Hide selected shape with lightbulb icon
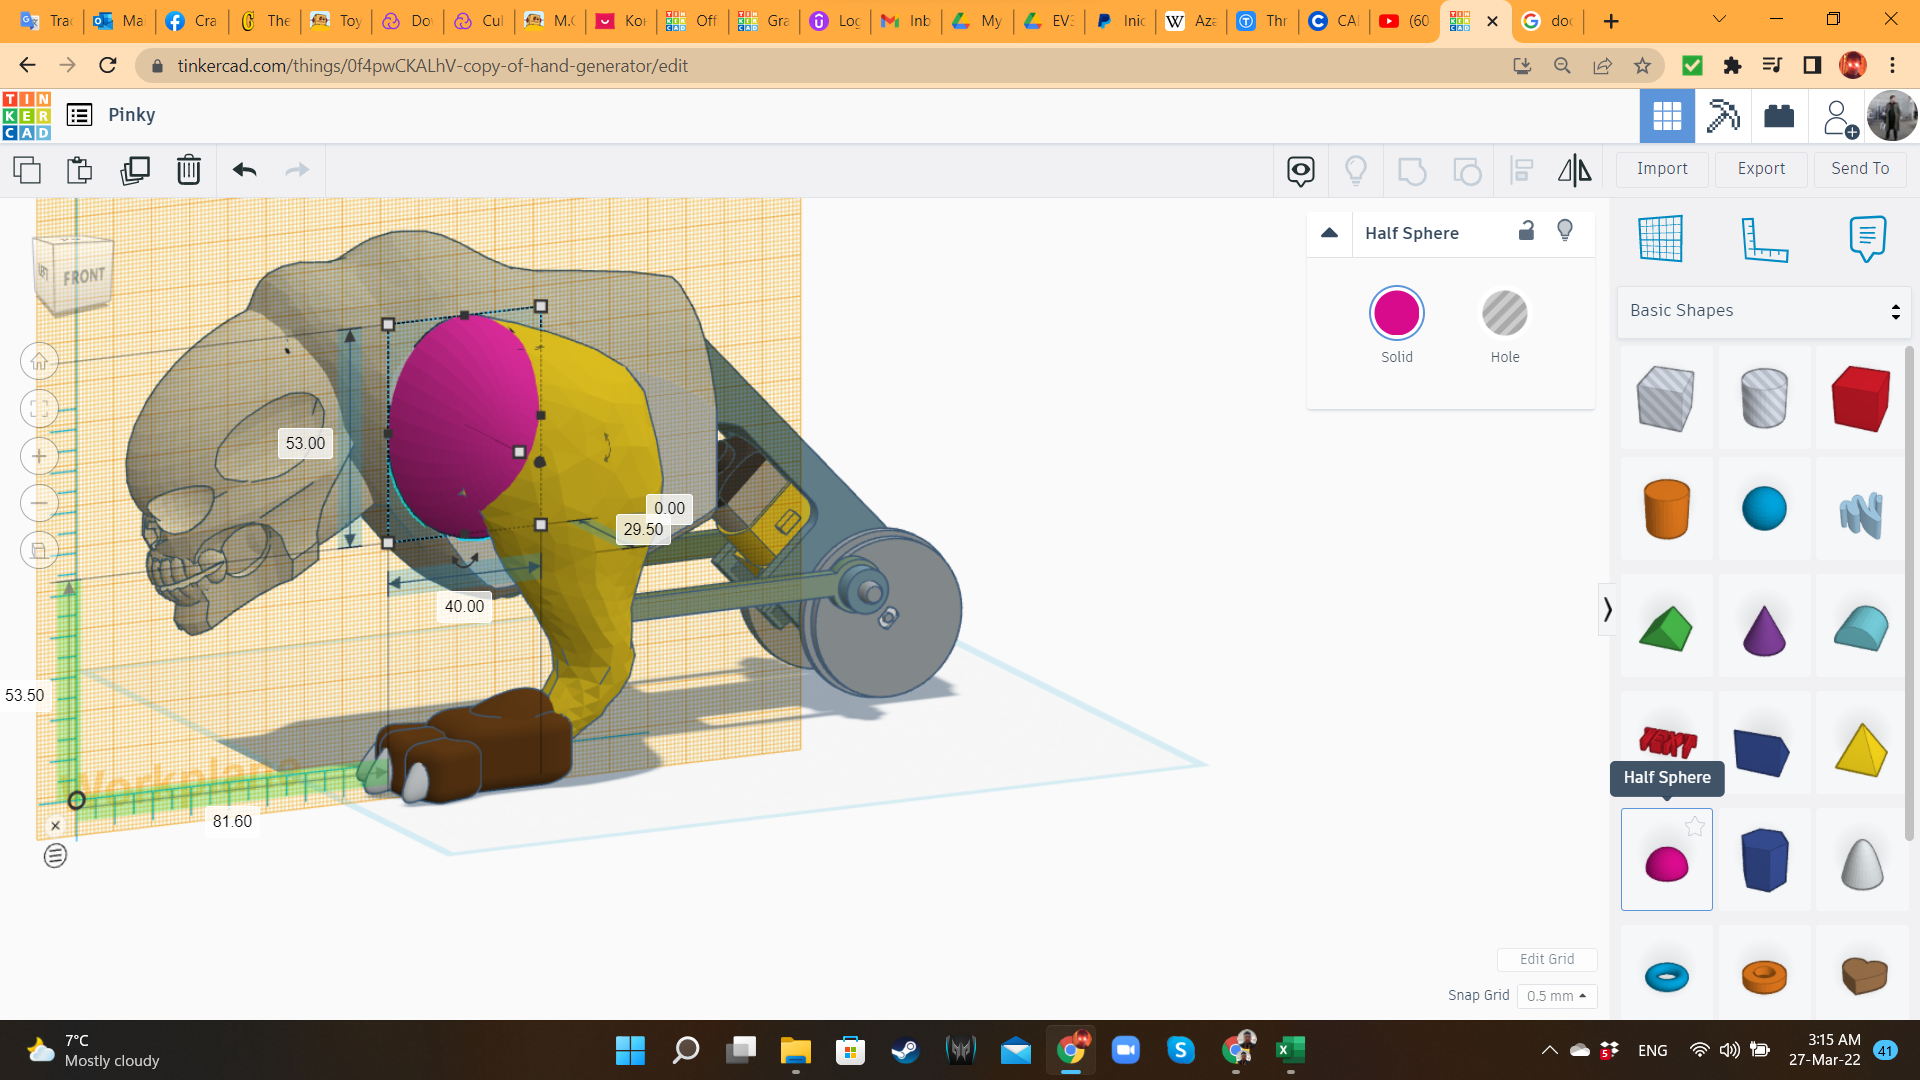 1565,231
